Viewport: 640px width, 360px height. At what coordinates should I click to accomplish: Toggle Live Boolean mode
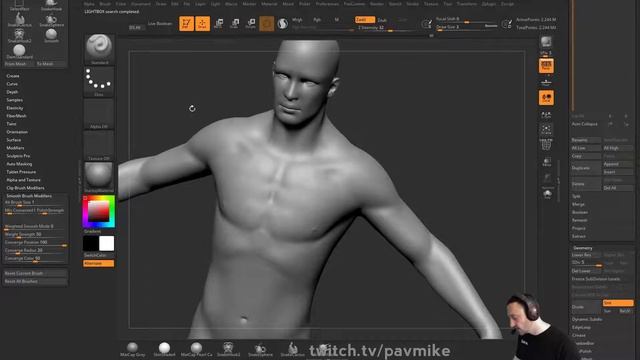160,24
